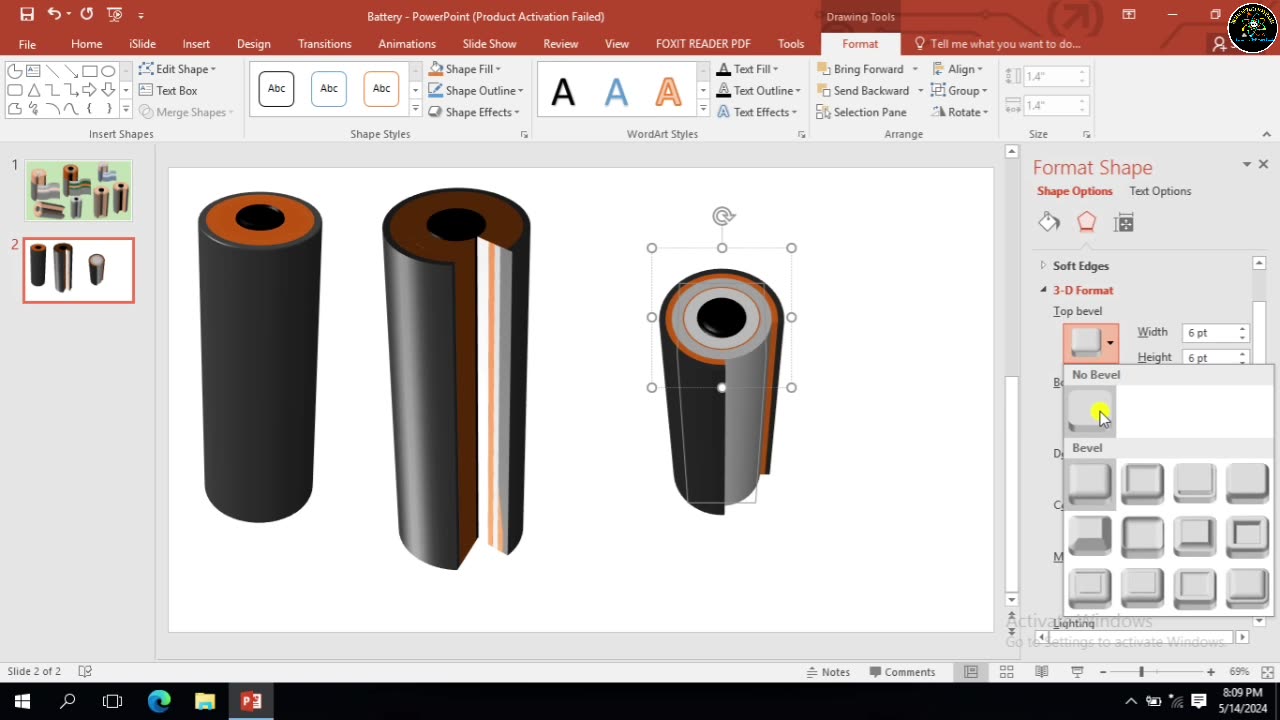
Task: Pick the second bevel preset in row one
Action: click(x=1142, y=483)
